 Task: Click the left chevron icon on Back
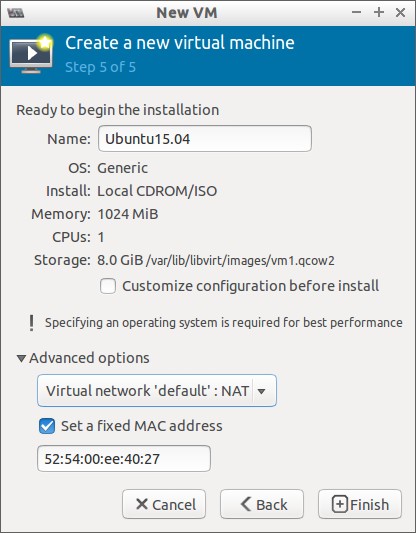246,504
